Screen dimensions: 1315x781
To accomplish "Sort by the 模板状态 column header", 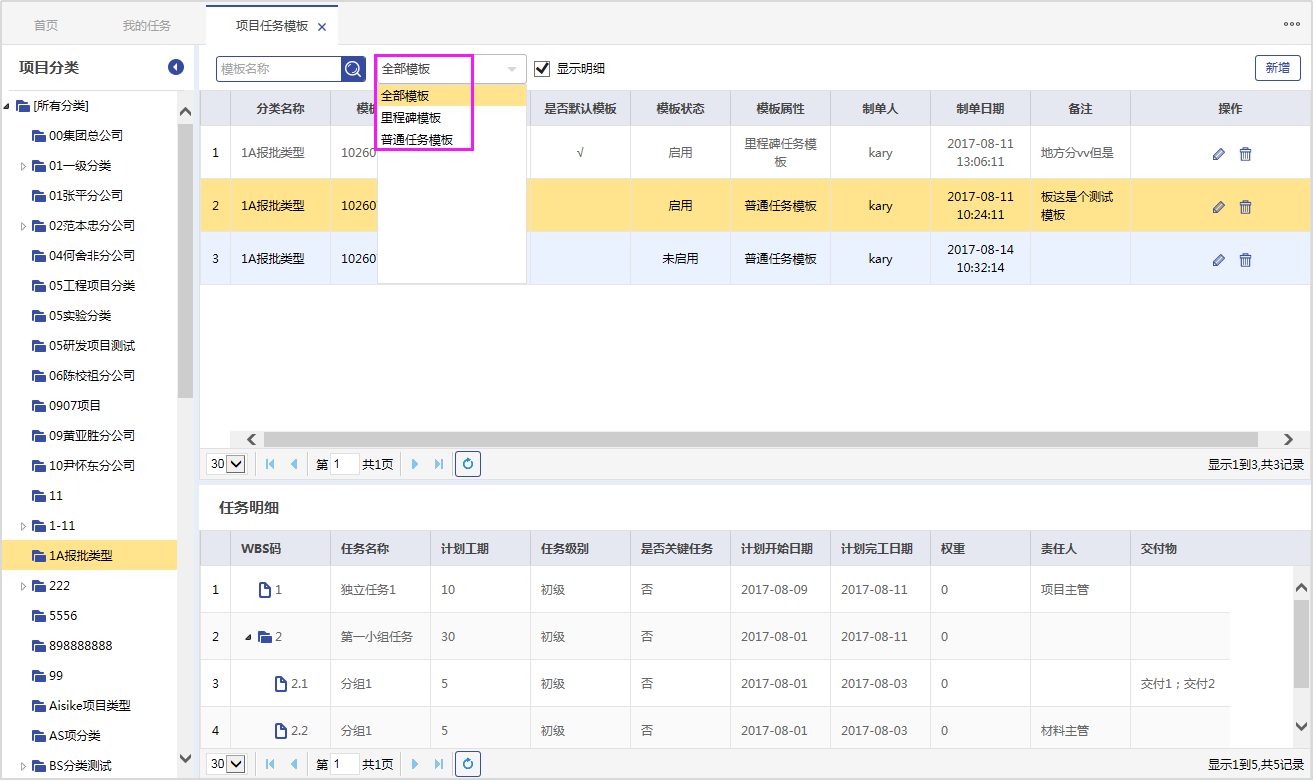I will (680, 109).
